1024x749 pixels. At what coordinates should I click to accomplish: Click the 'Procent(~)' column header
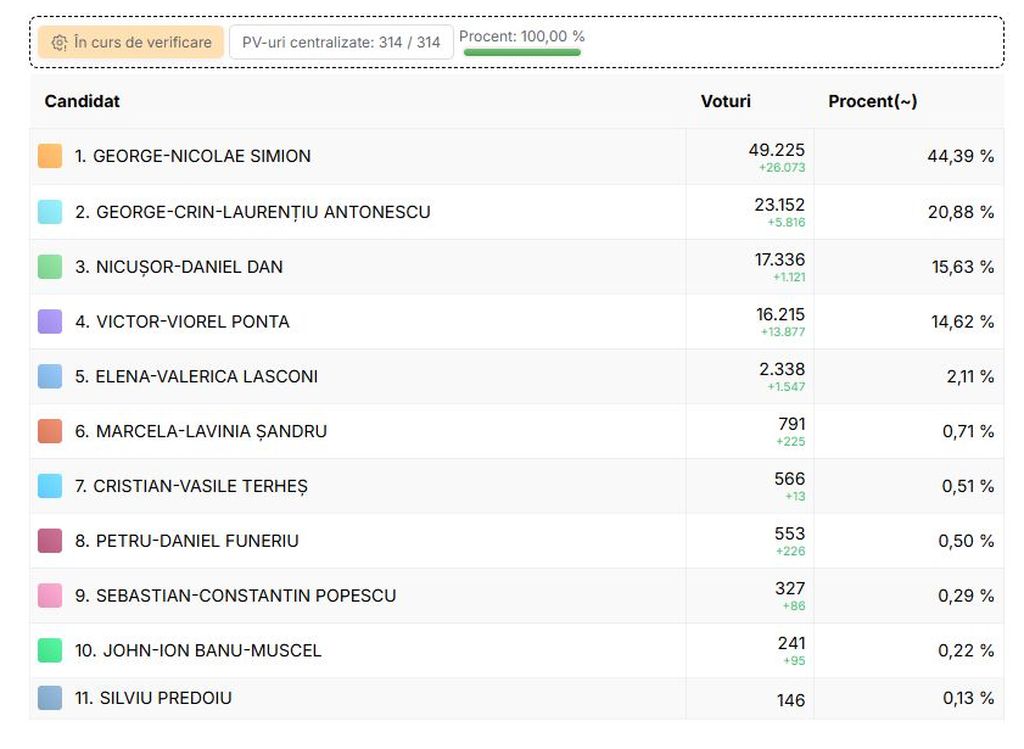coord(872,101)
